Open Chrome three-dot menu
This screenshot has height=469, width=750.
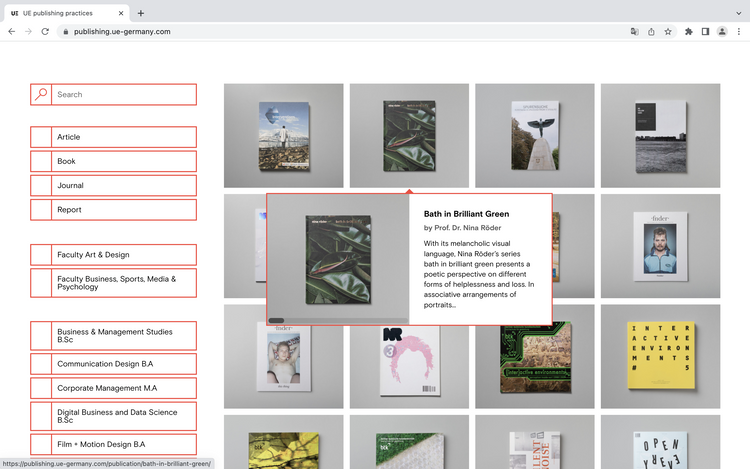click(739, 32)
